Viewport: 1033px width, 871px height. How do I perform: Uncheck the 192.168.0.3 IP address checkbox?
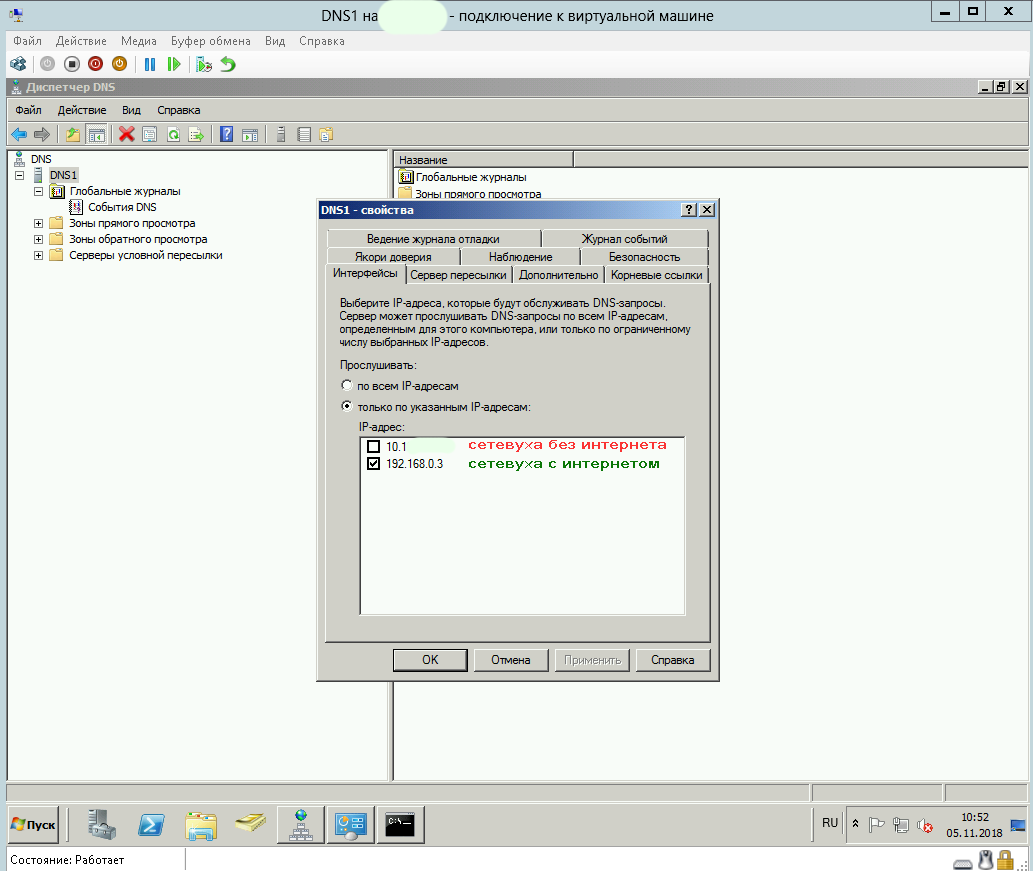click(374, 464)
